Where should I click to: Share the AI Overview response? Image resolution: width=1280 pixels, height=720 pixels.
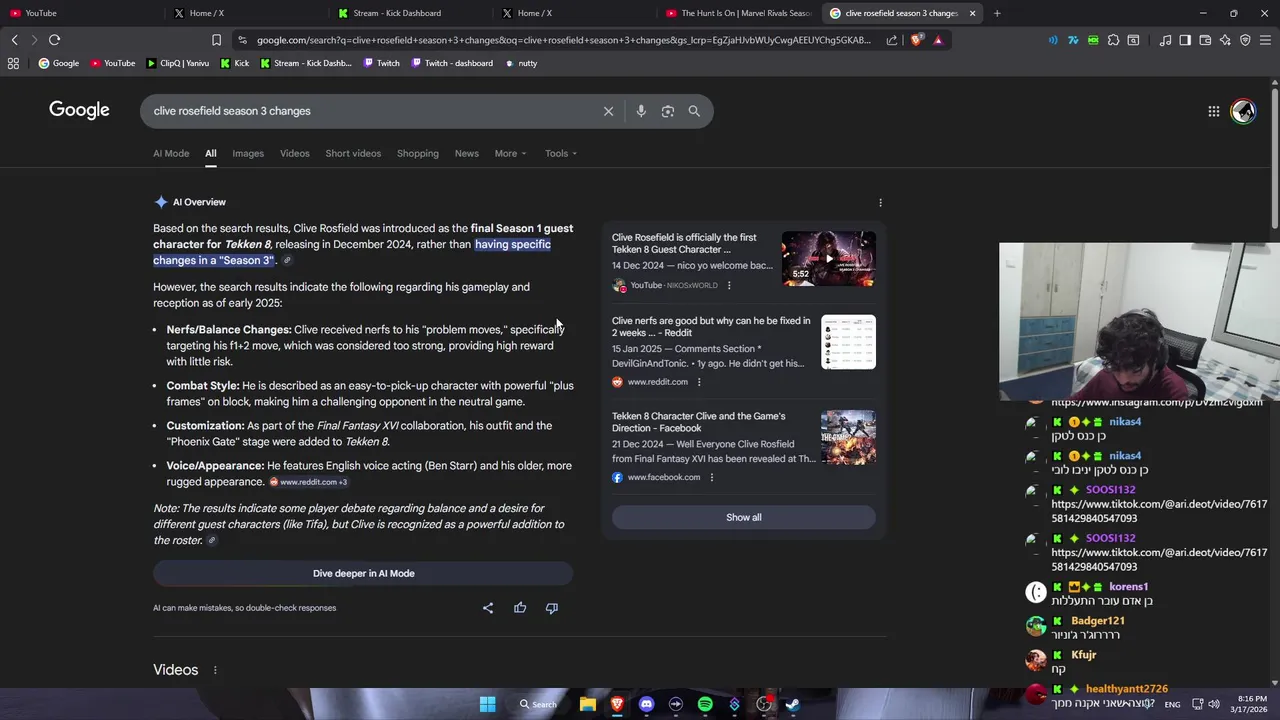488,608
